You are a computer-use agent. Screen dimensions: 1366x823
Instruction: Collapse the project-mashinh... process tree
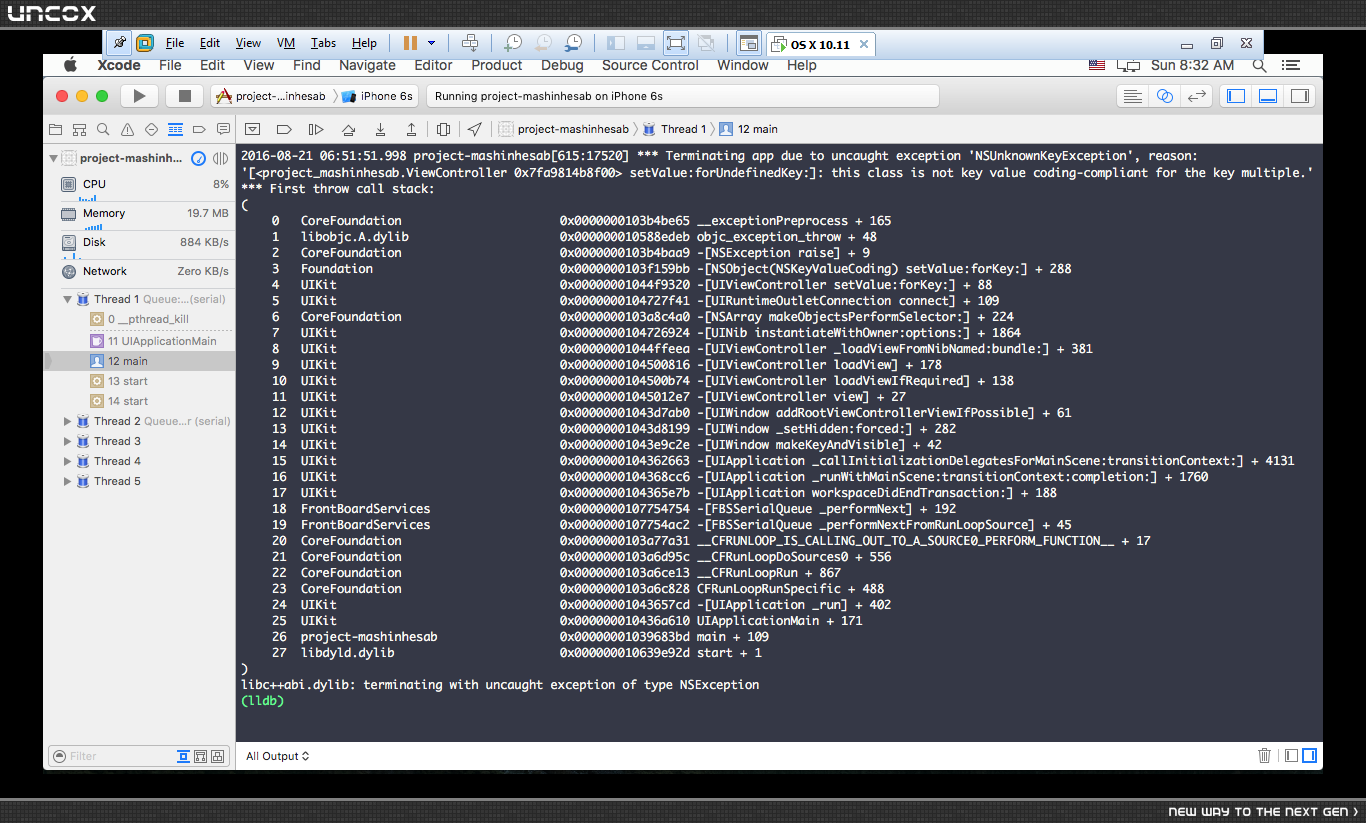tap(53, 158)
